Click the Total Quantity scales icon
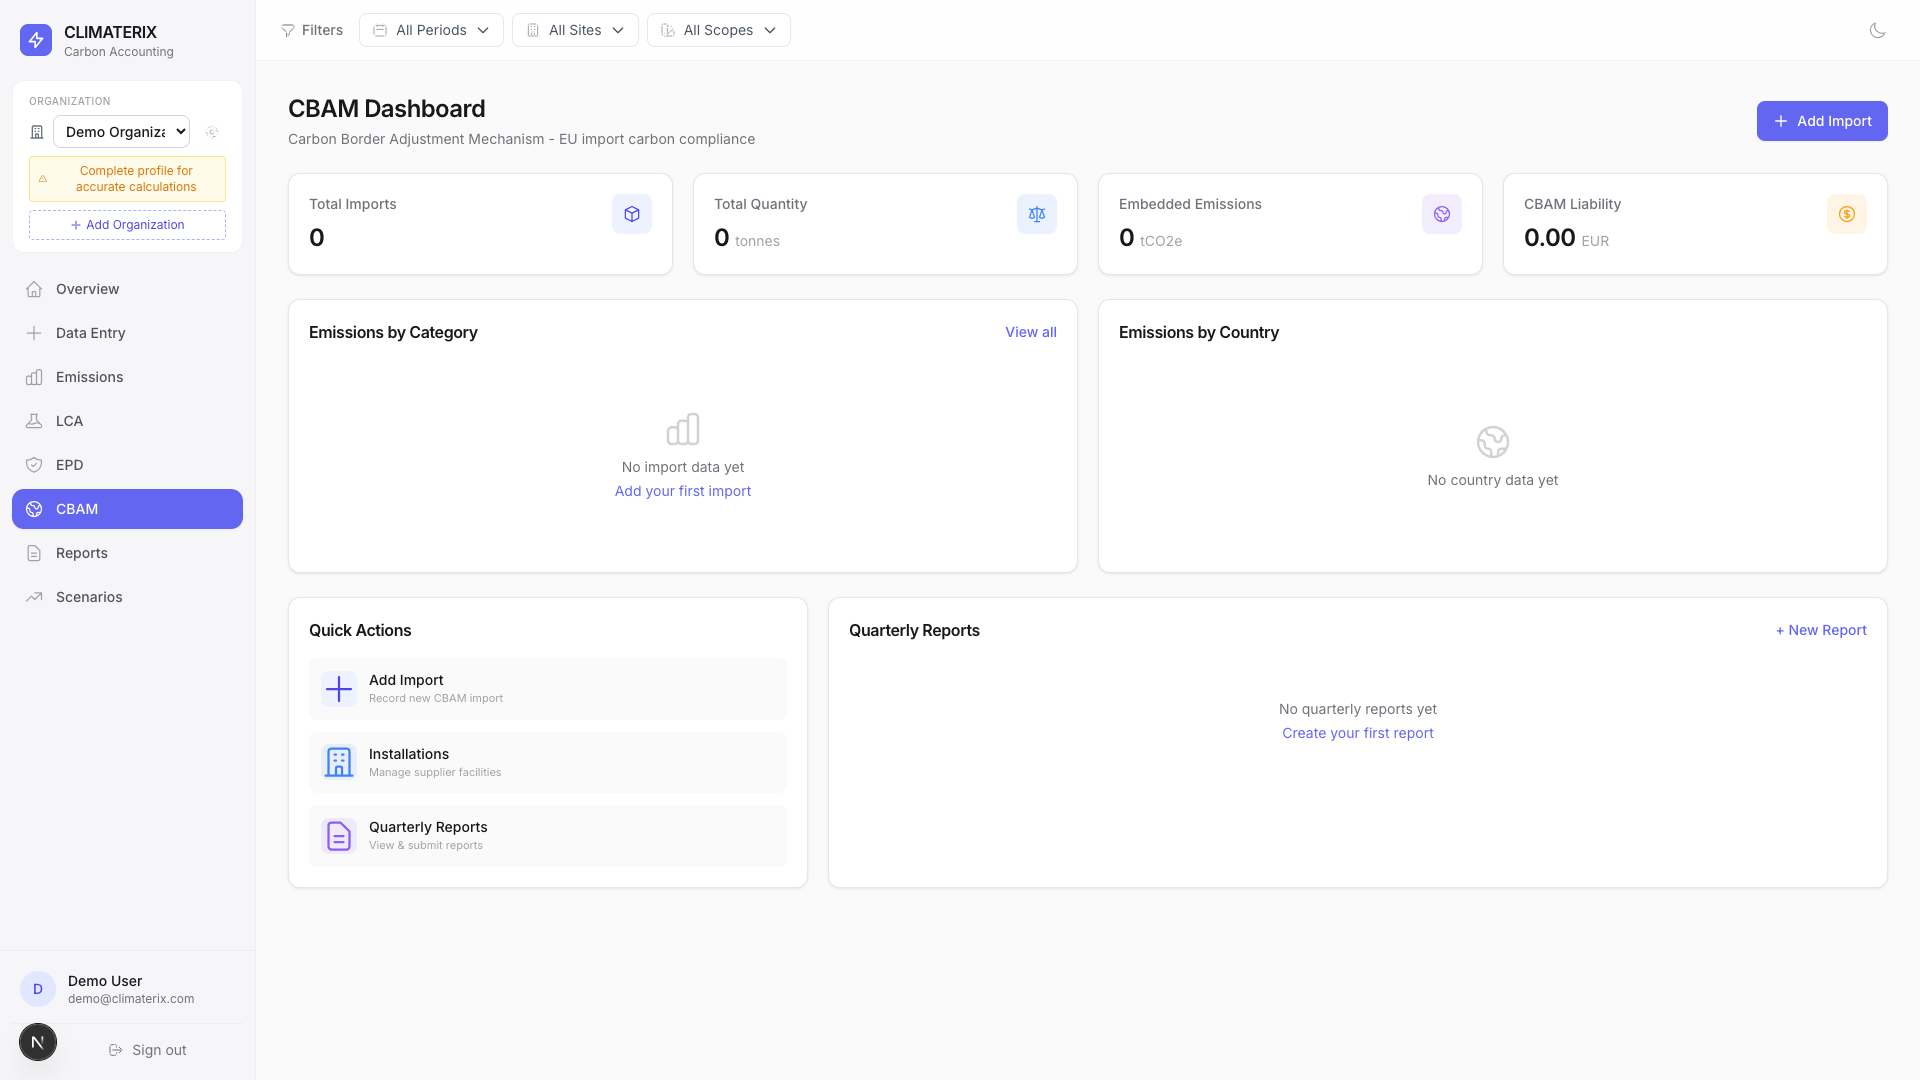Viewport: 1920px width, 1080px height. click(x=1036, y=214)
